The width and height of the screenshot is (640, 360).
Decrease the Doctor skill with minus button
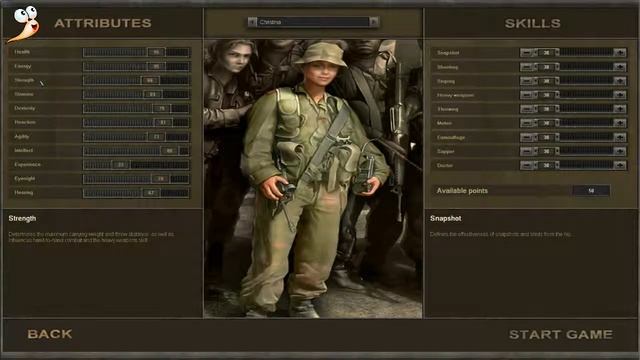tap(527, 165)
